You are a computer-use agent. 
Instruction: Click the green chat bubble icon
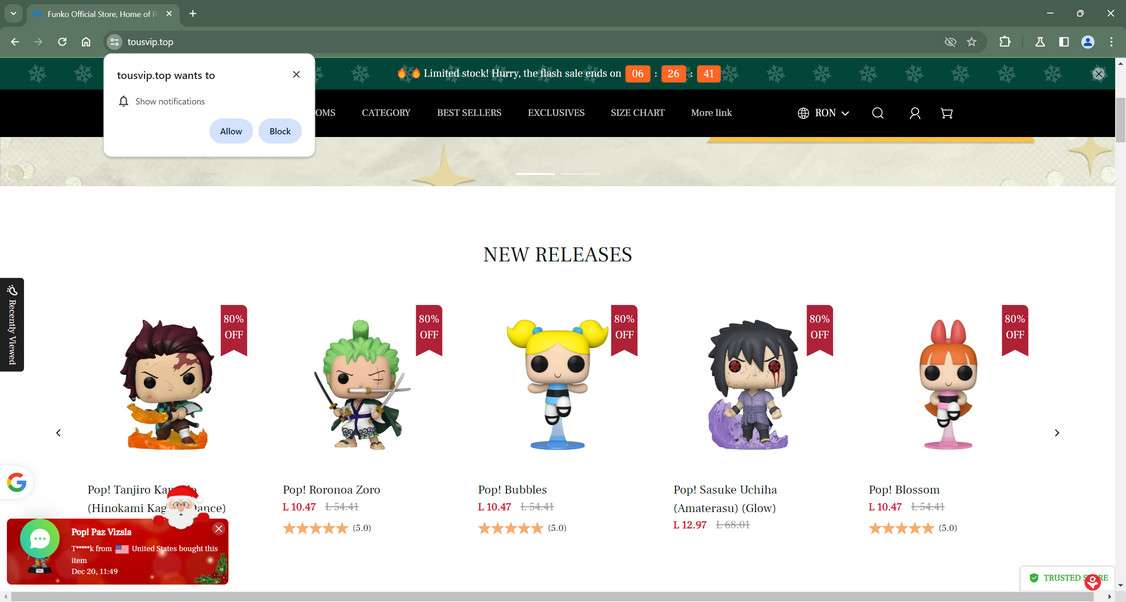click(x=39, y=539)
